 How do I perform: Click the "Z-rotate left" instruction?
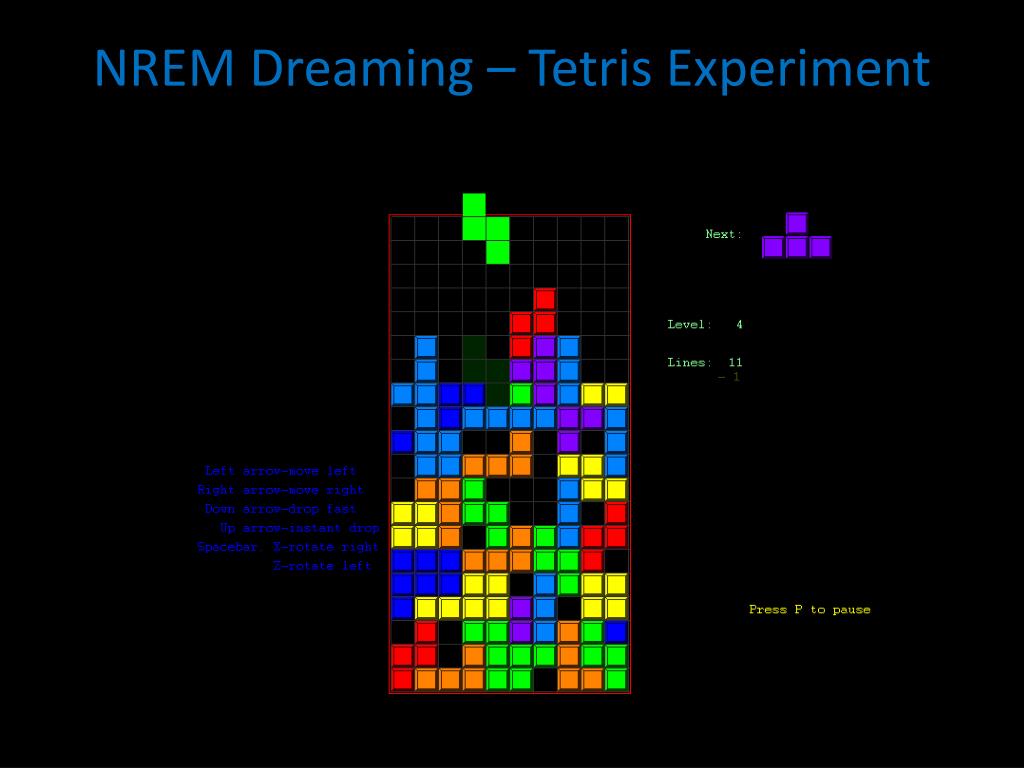[322, 566]
